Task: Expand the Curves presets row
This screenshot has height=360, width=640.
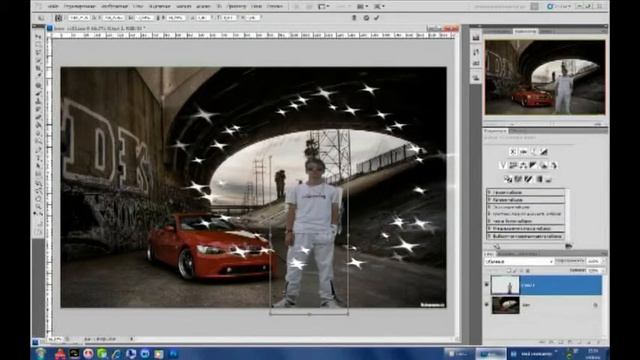Action: point(526,200)
